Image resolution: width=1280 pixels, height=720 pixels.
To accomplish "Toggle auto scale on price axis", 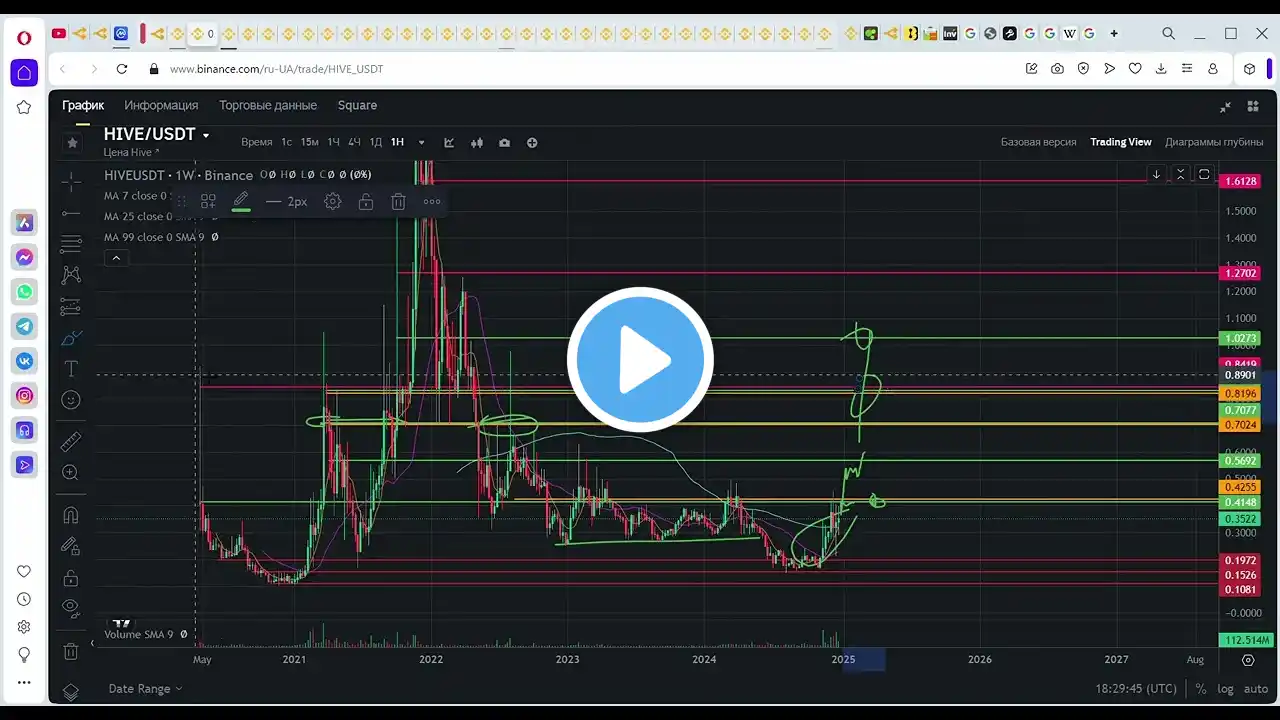I will (x=1256, y=689).
